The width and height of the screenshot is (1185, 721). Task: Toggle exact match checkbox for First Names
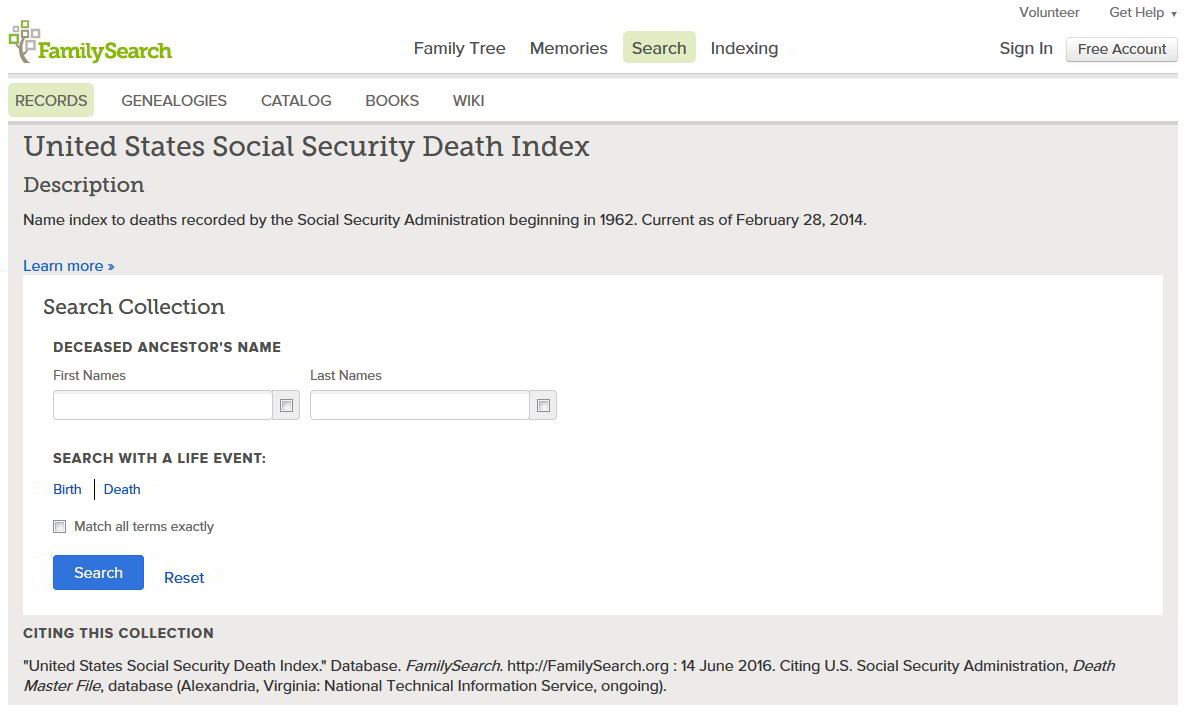[x=286, y=406]
